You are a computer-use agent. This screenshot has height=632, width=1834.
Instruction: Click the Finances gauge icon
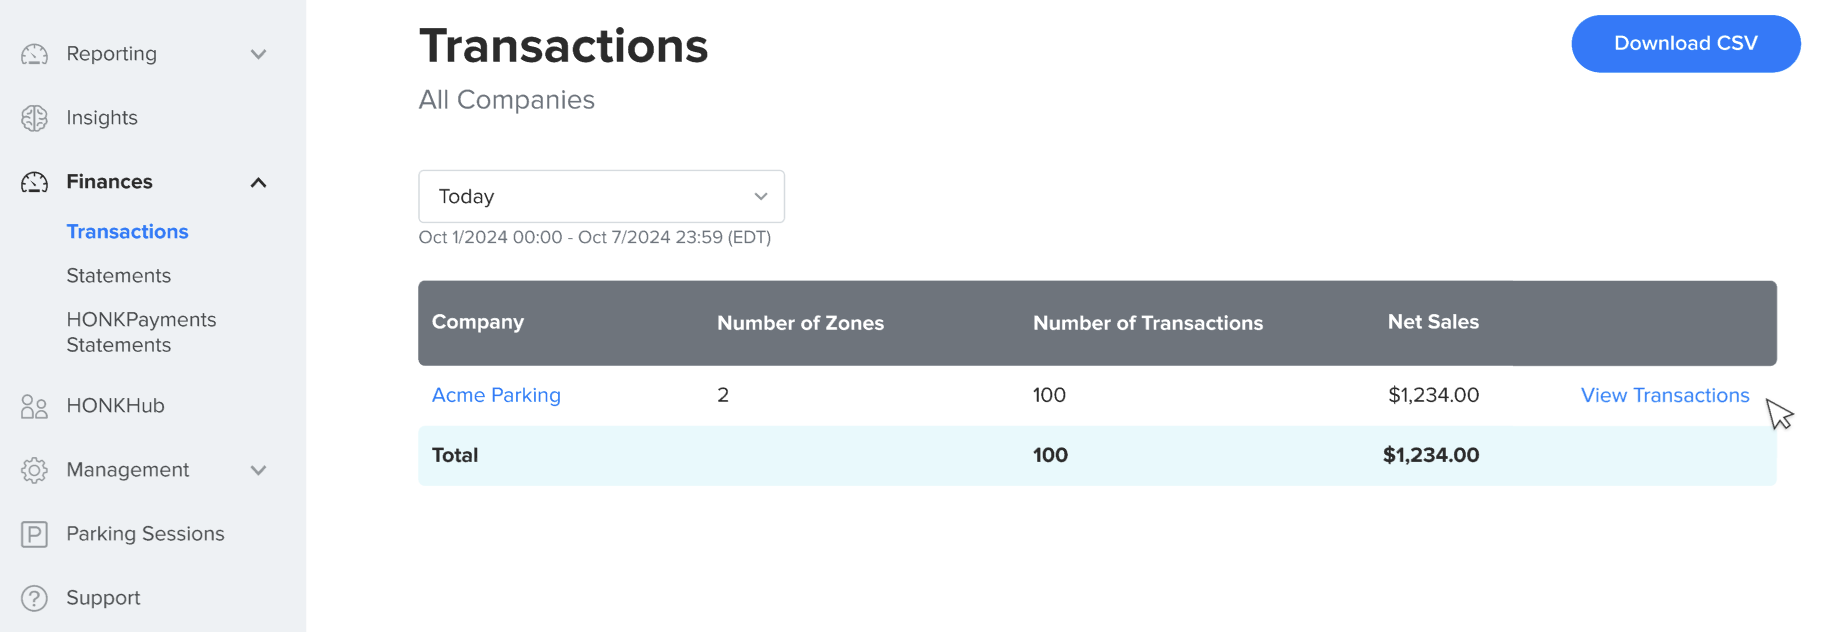[x=34, y=181]
